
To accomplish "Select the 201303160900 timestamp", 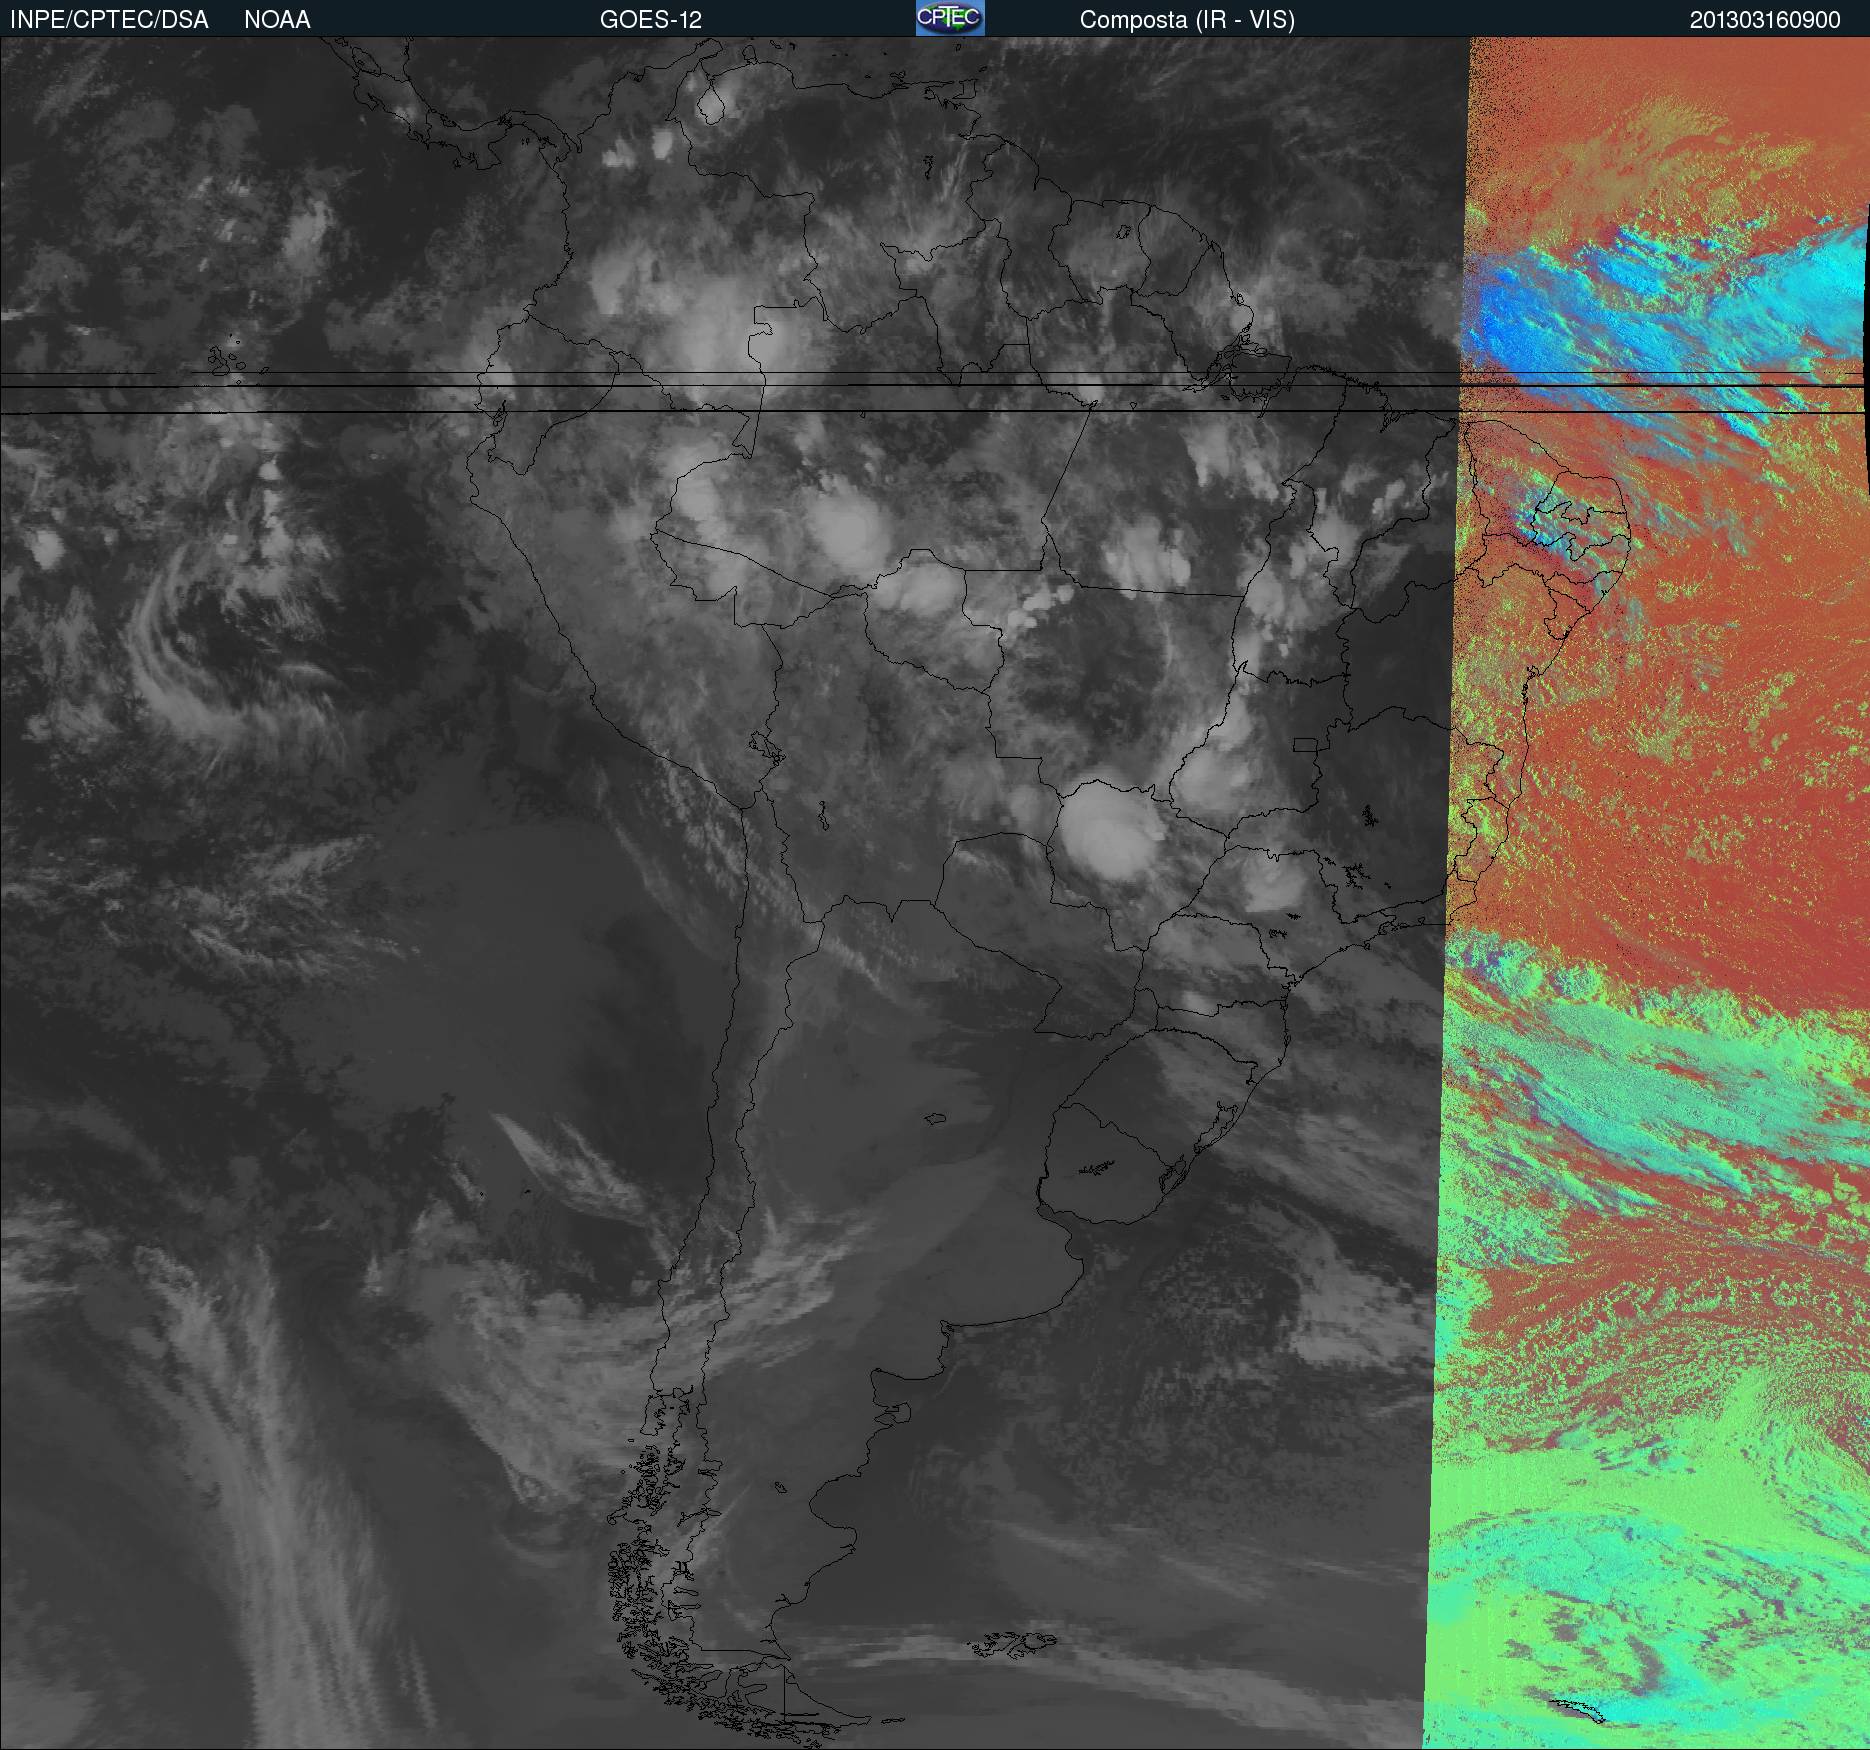I will [x=1765, y=20].
